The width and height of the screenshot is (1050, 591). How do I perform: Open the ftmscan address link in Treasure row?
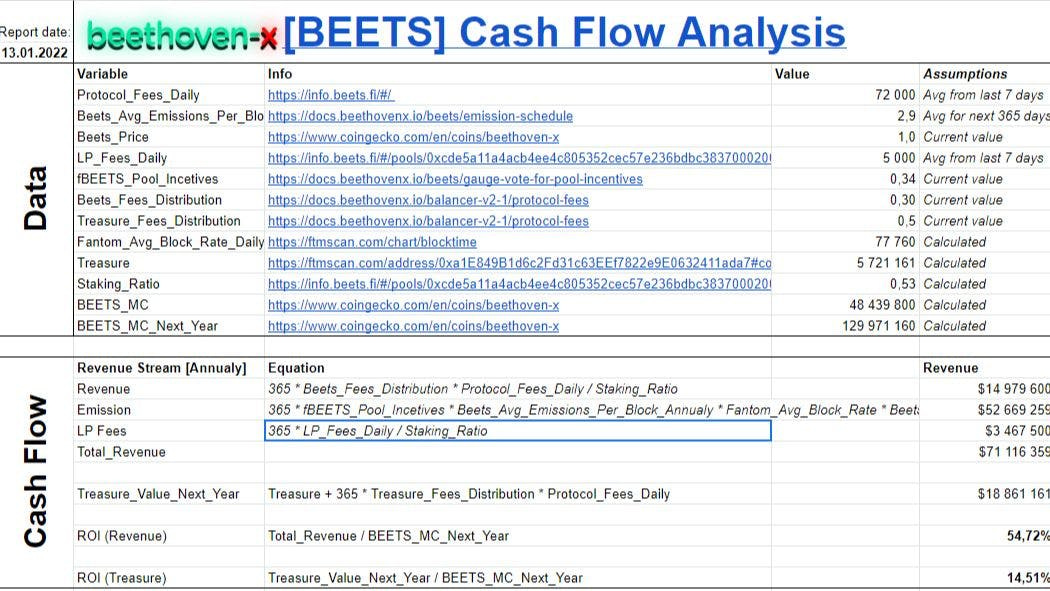coord(519,263)
